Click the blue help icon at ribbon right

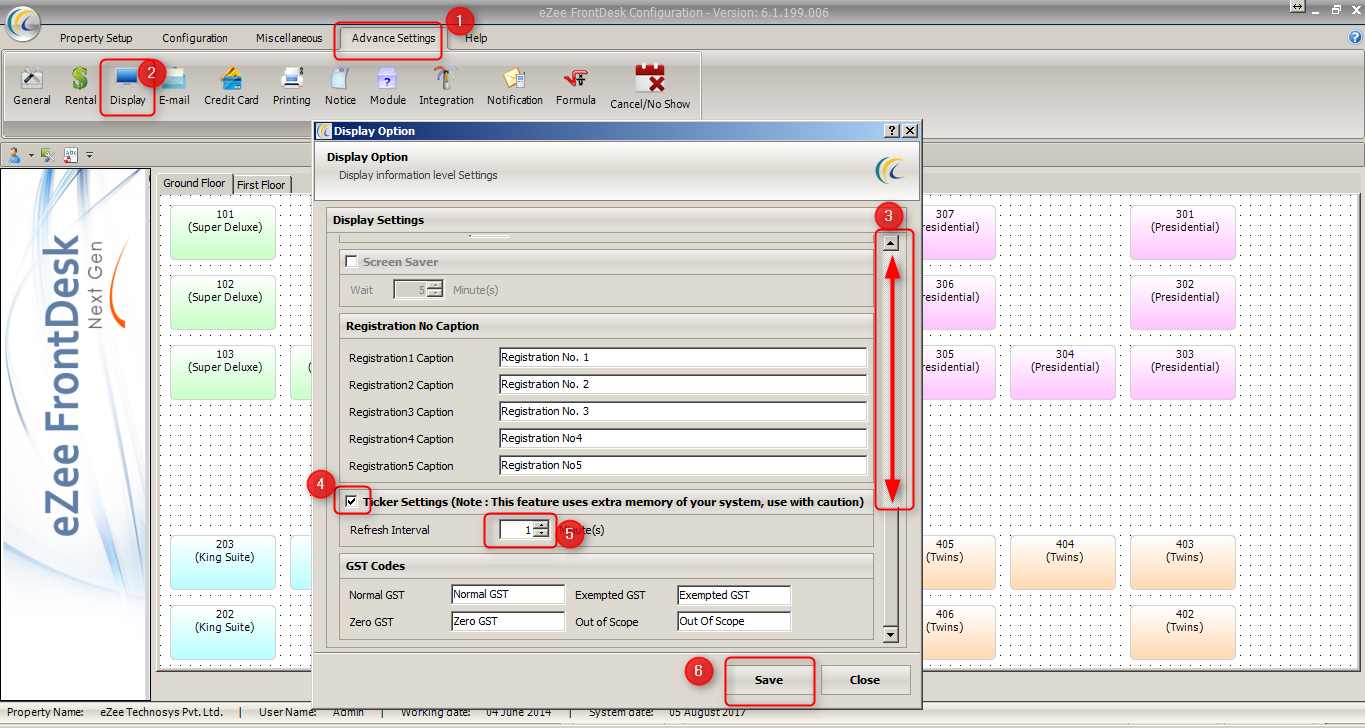pyautogui.click(x=1355, y=37)
